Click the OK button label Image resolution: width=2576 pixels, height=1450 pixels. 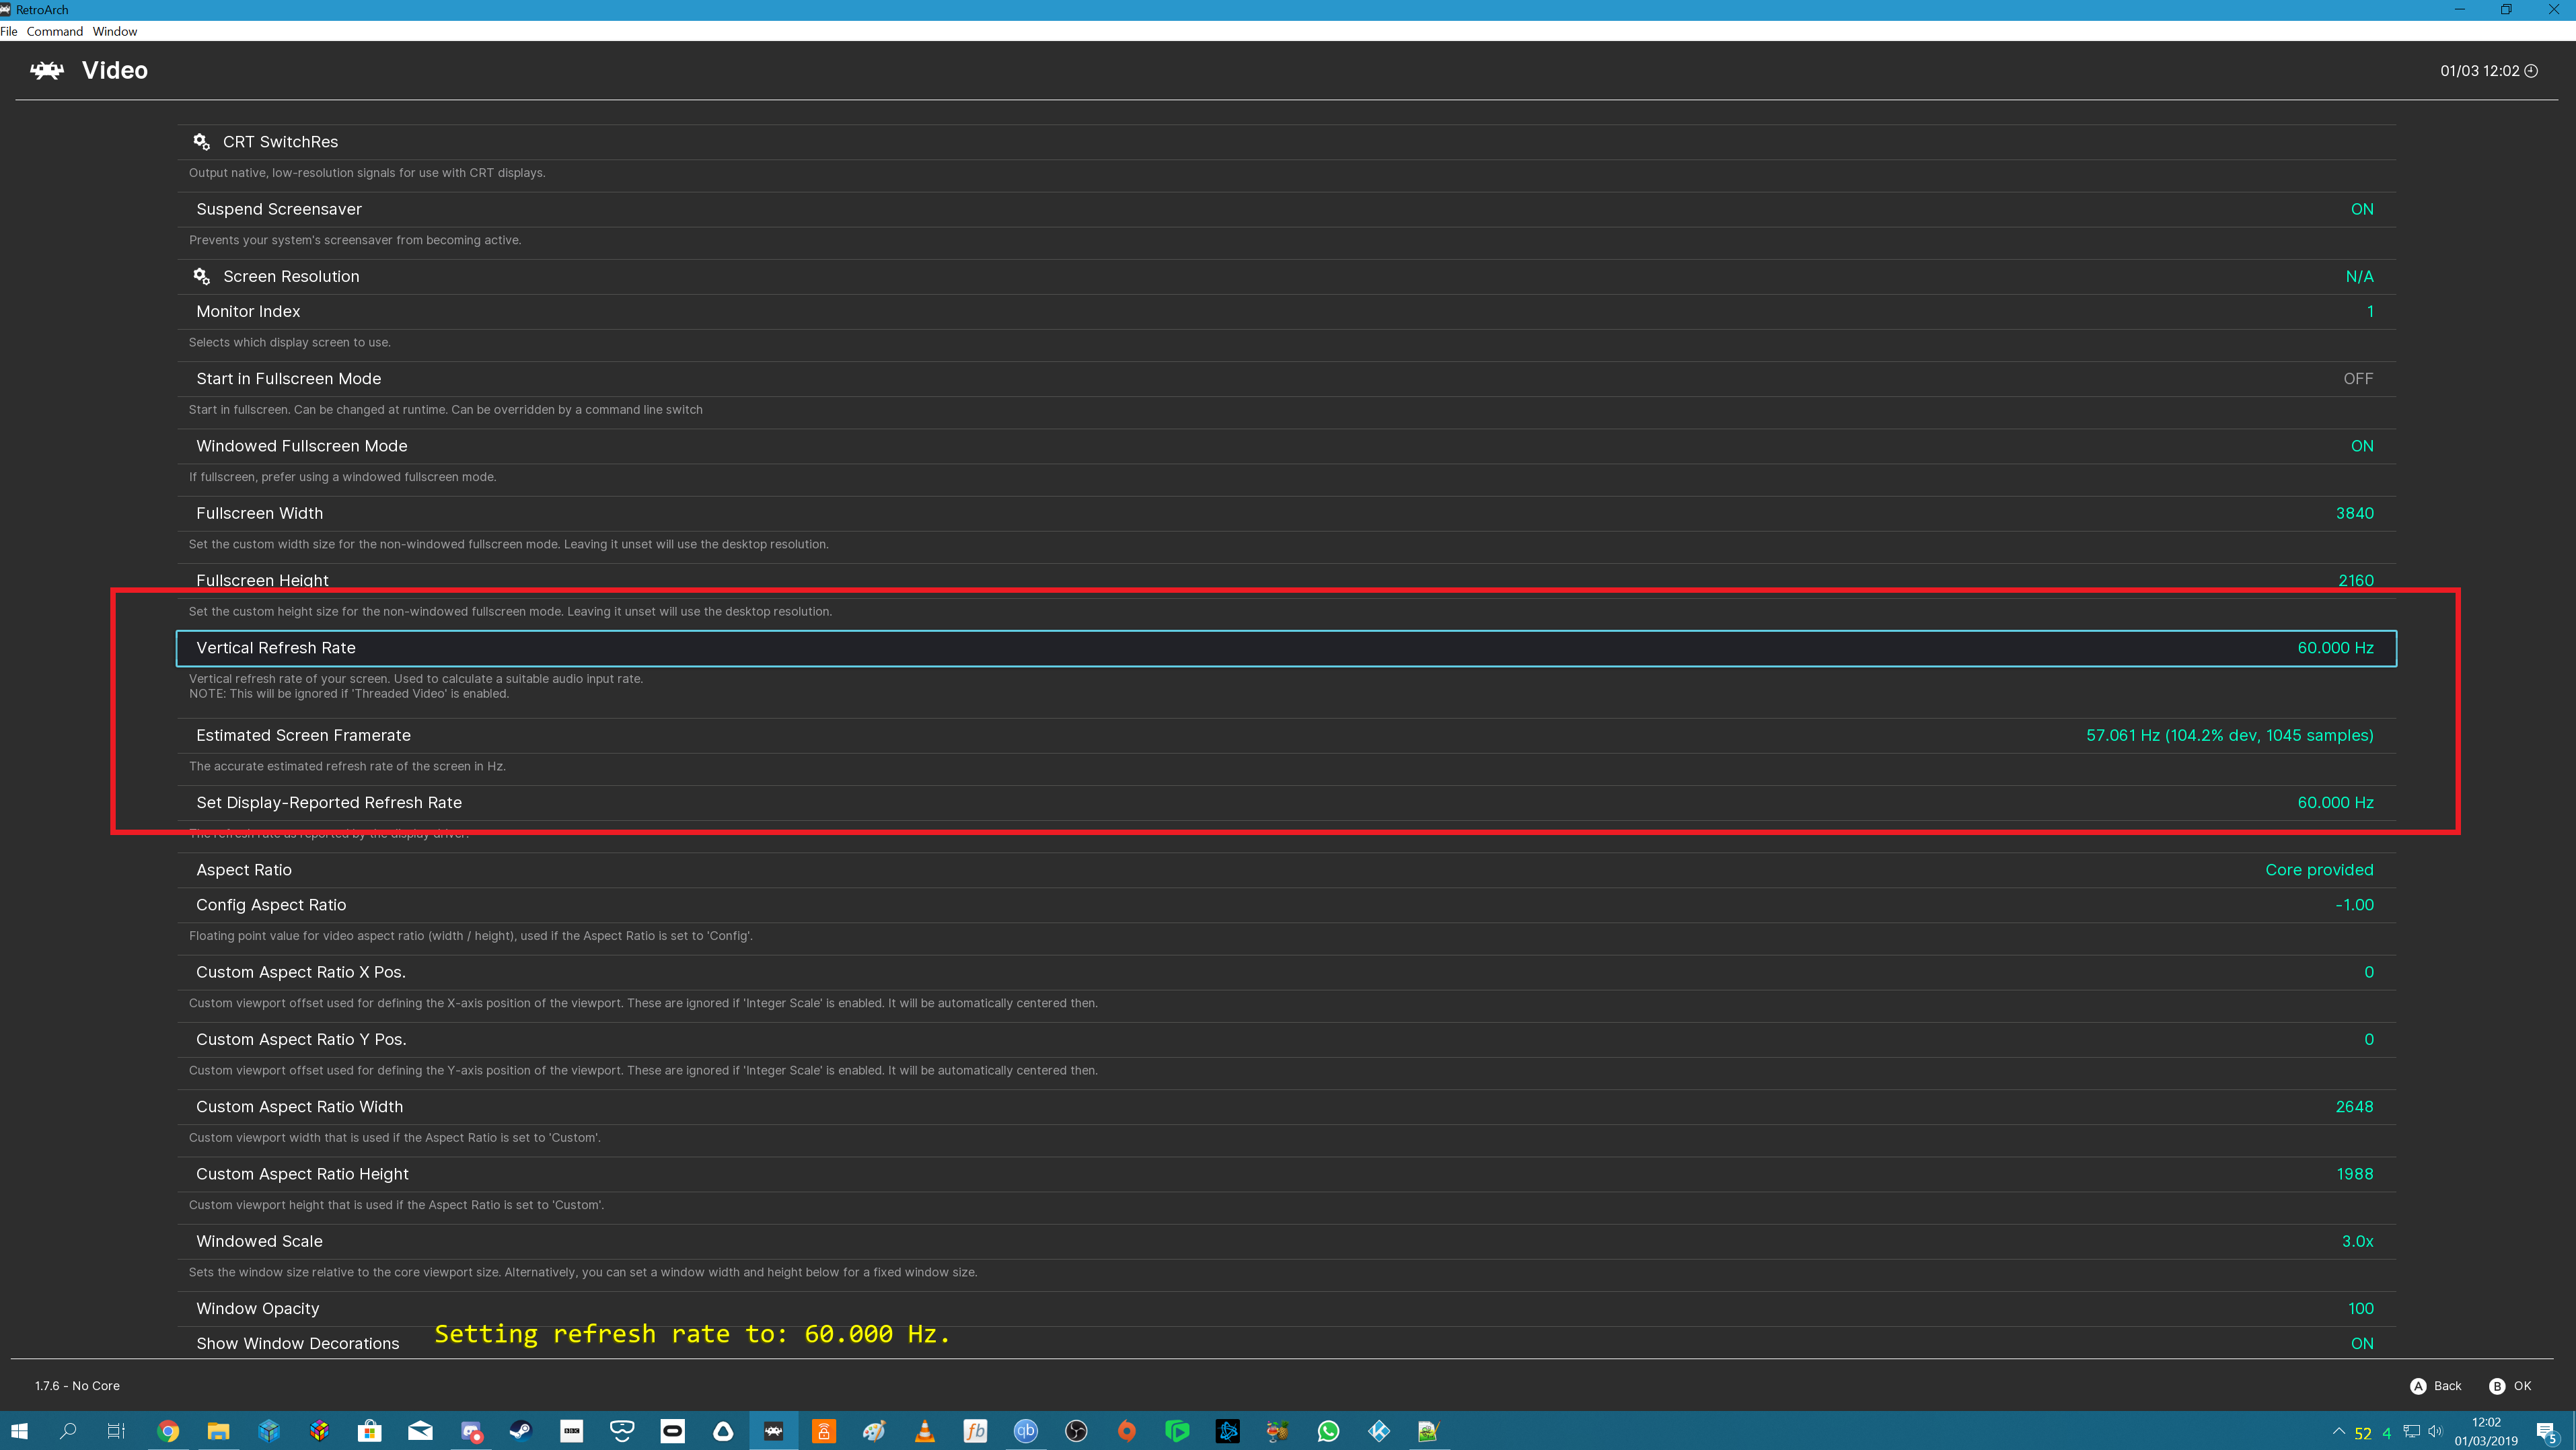[2522, 1386]
